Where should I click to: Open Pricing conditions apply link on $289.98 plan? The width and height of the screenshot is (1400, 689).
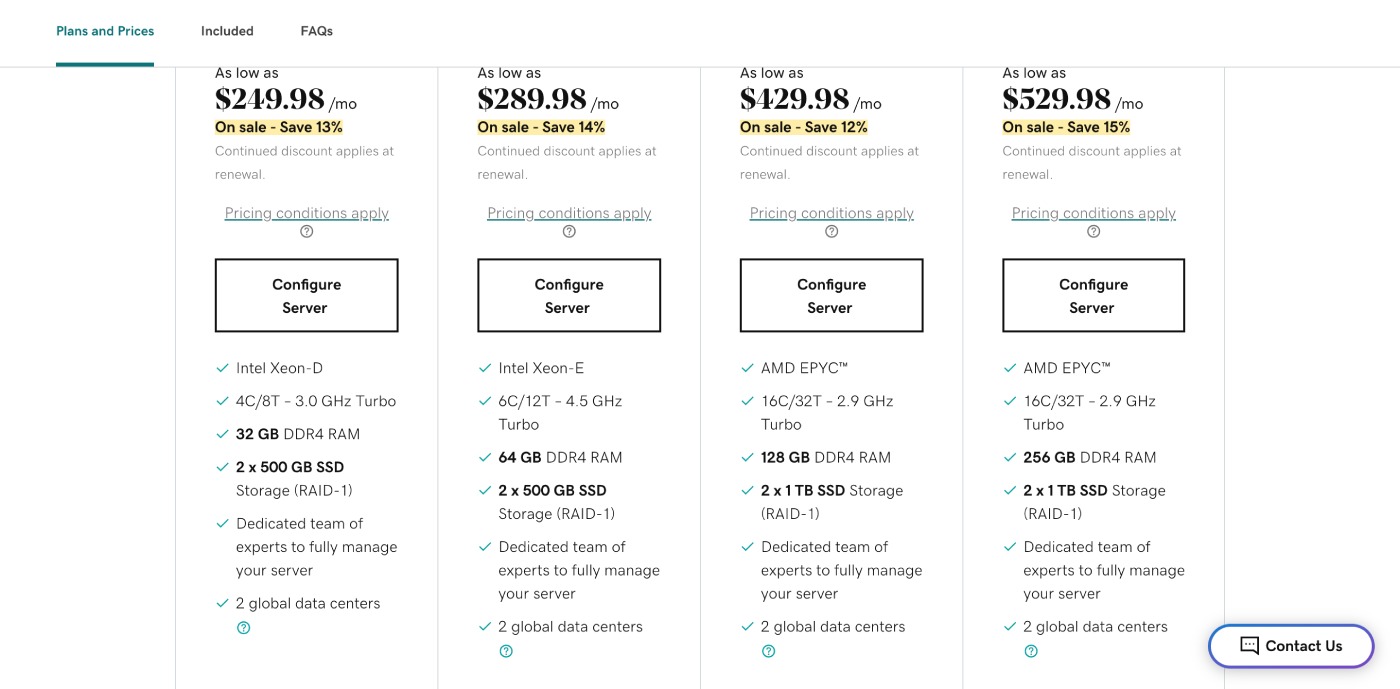568,212
